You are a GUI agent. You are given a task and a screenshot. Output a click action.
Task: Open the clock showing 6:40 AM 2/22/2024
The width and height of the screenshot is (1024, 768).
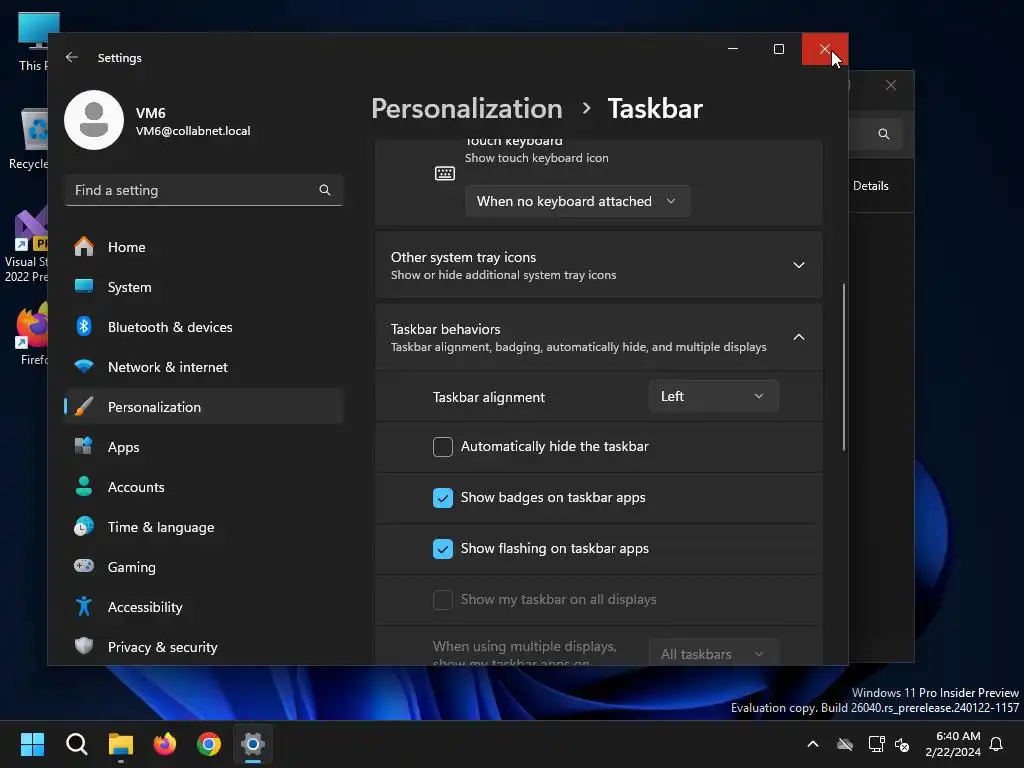click(x=953, y=744)
